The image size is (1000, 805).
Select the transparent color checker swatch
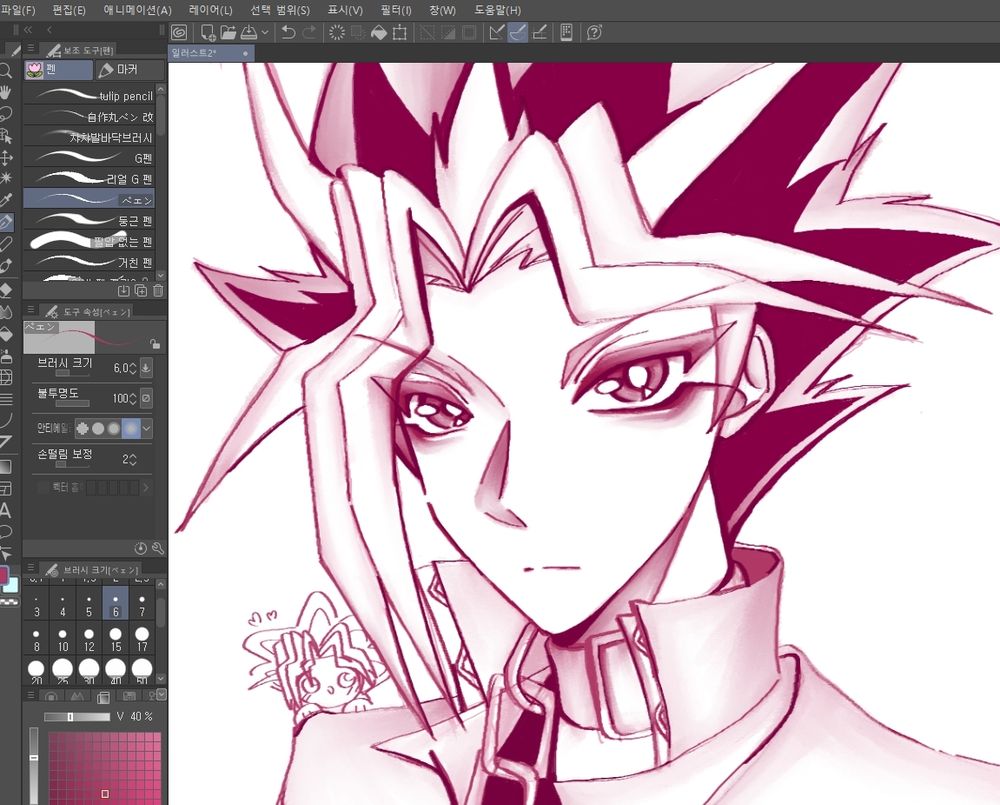pos(8,602)
